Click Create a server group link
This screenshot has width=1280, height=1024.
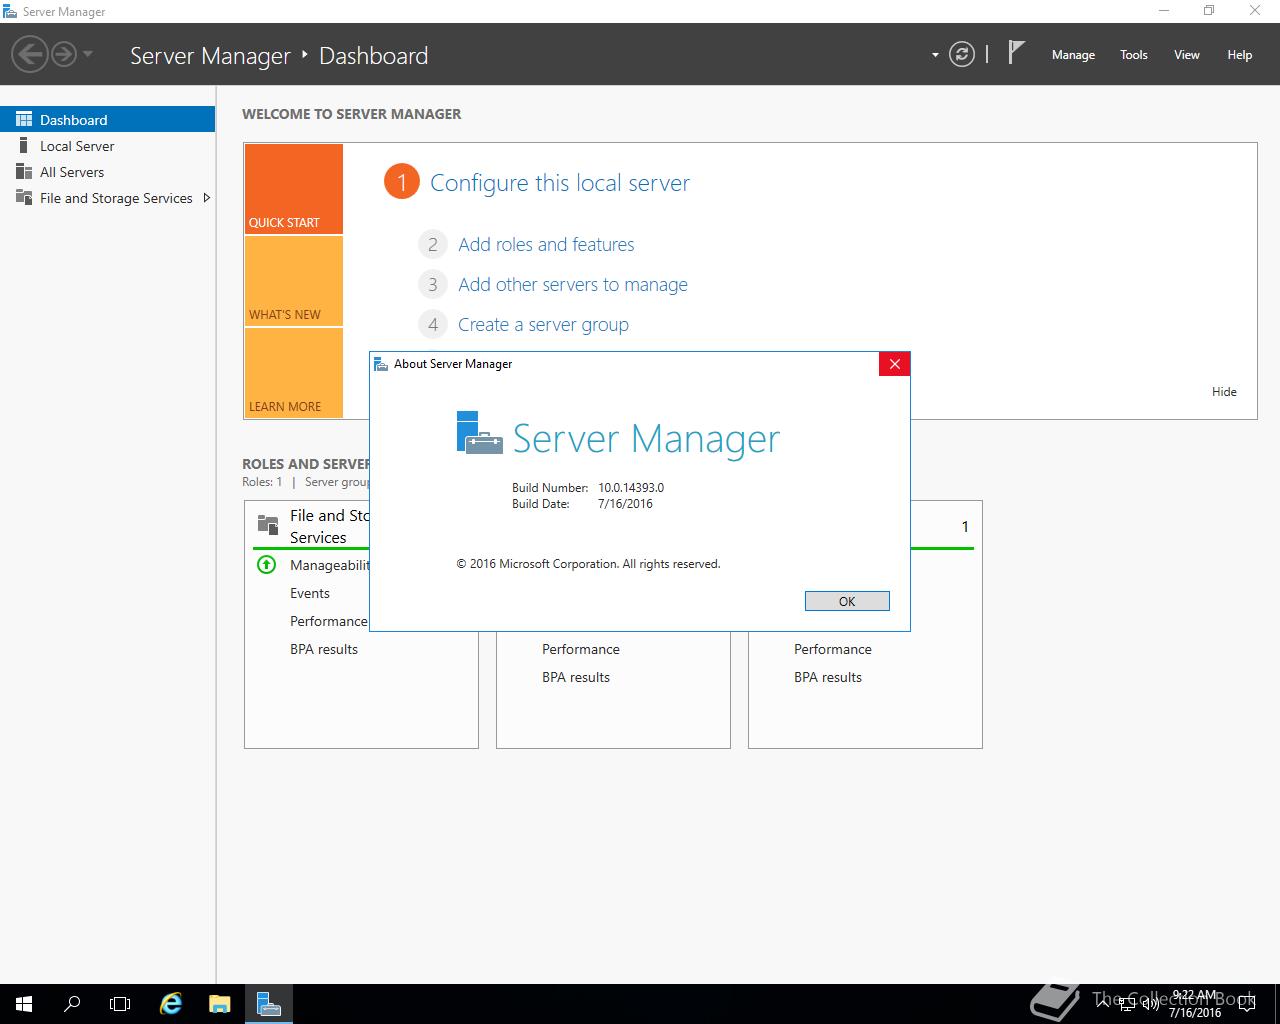coord(543,324)
